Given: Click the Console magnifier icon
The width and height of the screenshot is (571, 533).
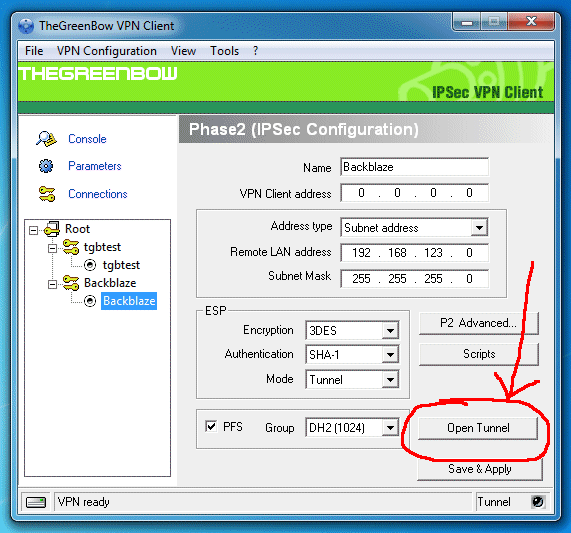Looking at the screenshot, I should [x=46, y=139].
